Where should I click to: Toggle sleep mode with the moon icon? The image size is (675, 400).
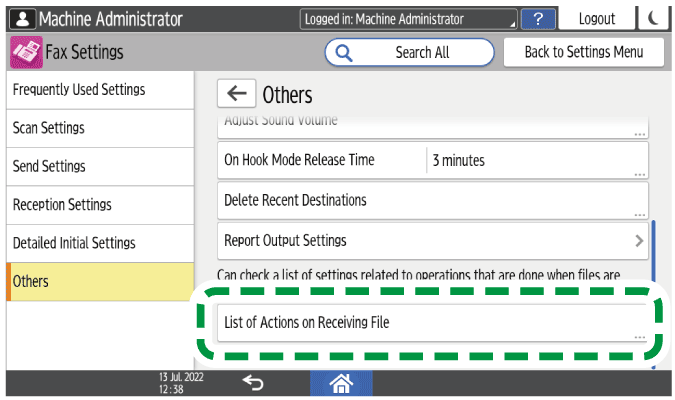tap(653, 19)
